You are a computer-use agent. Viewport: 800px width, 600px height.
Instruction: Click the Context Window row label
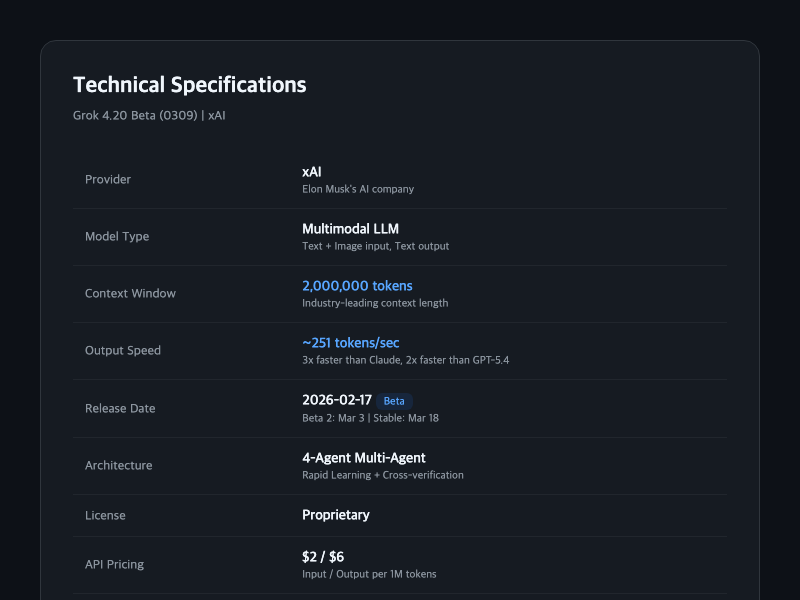(130, 294)
